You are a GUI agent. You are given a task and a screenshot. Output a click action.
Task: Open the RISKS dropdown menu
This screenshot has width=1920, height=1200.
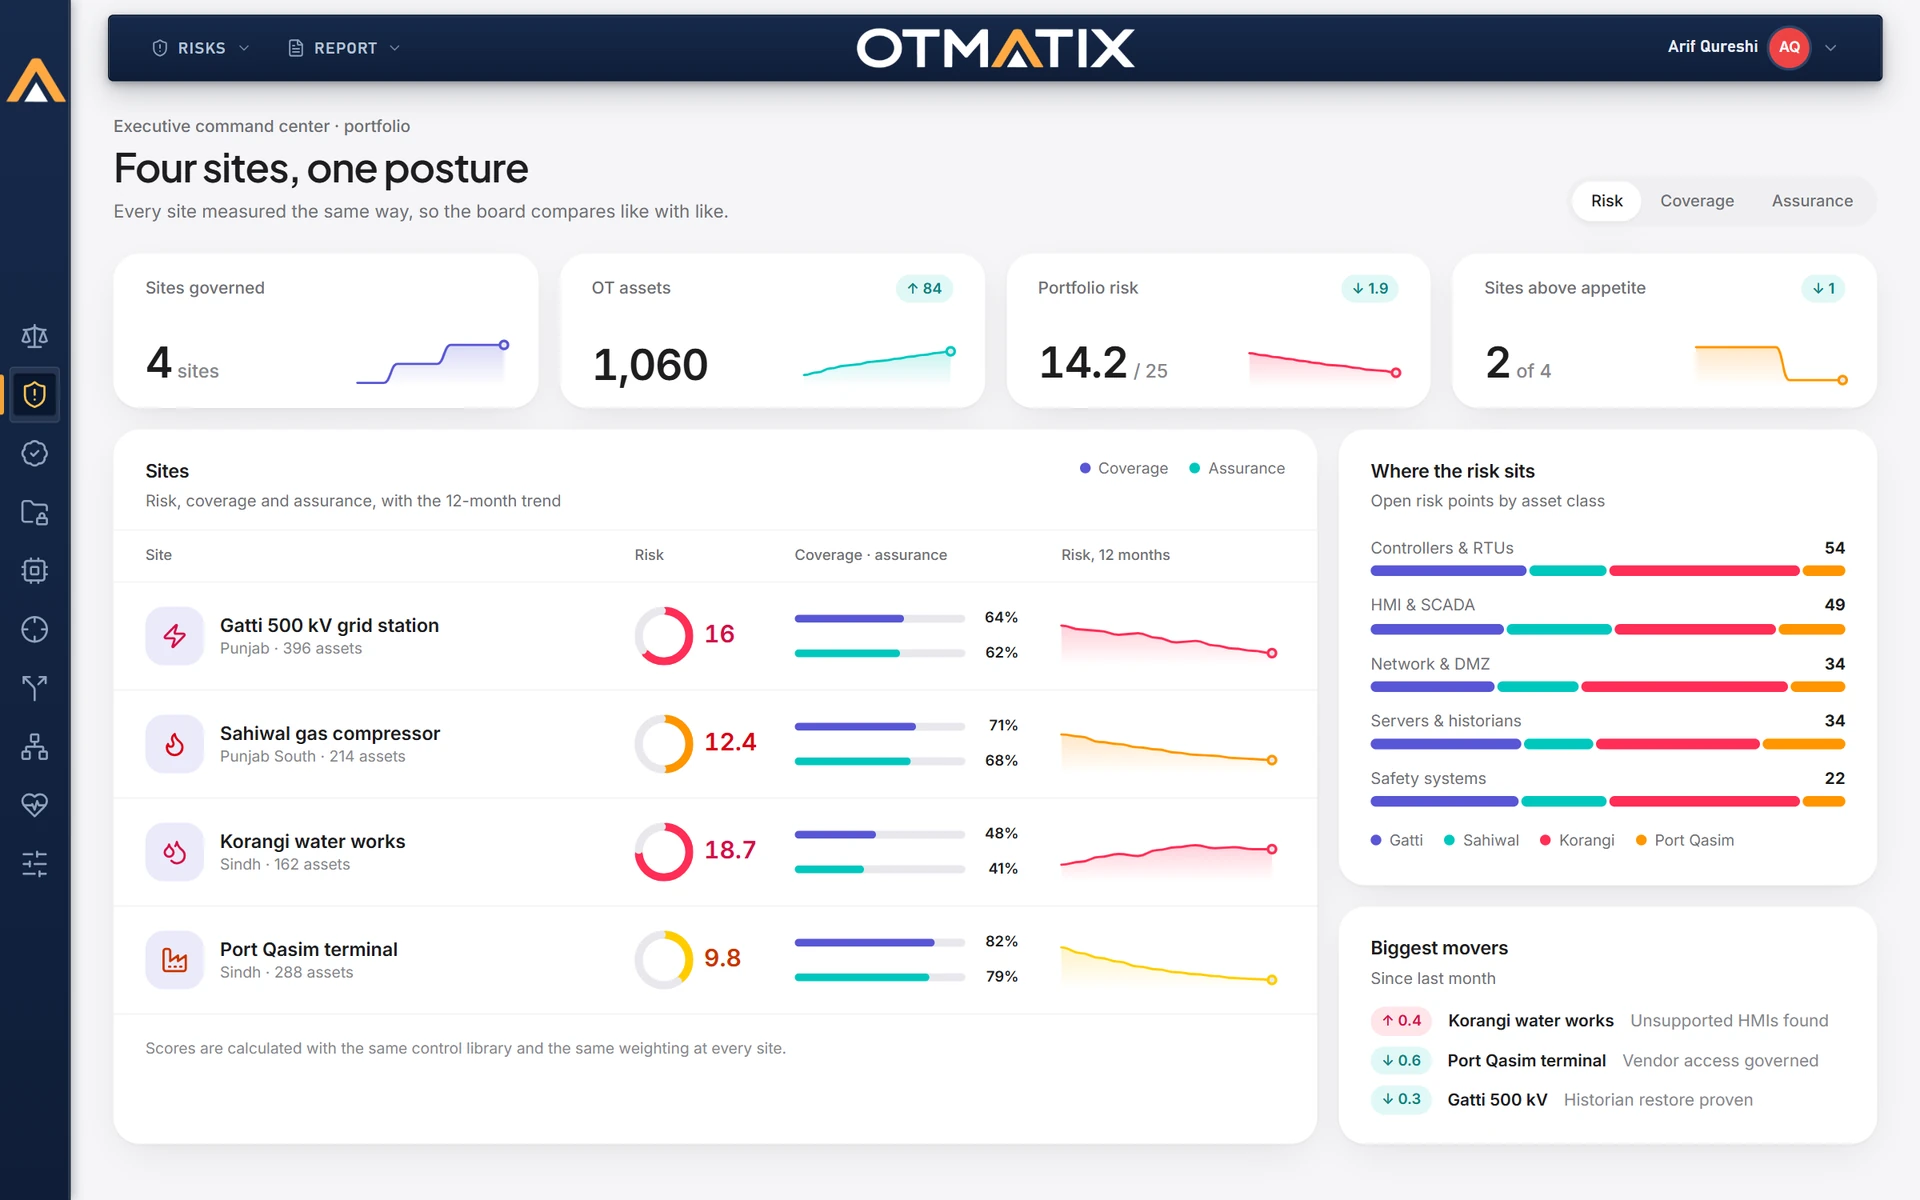(x=201, y=48)
